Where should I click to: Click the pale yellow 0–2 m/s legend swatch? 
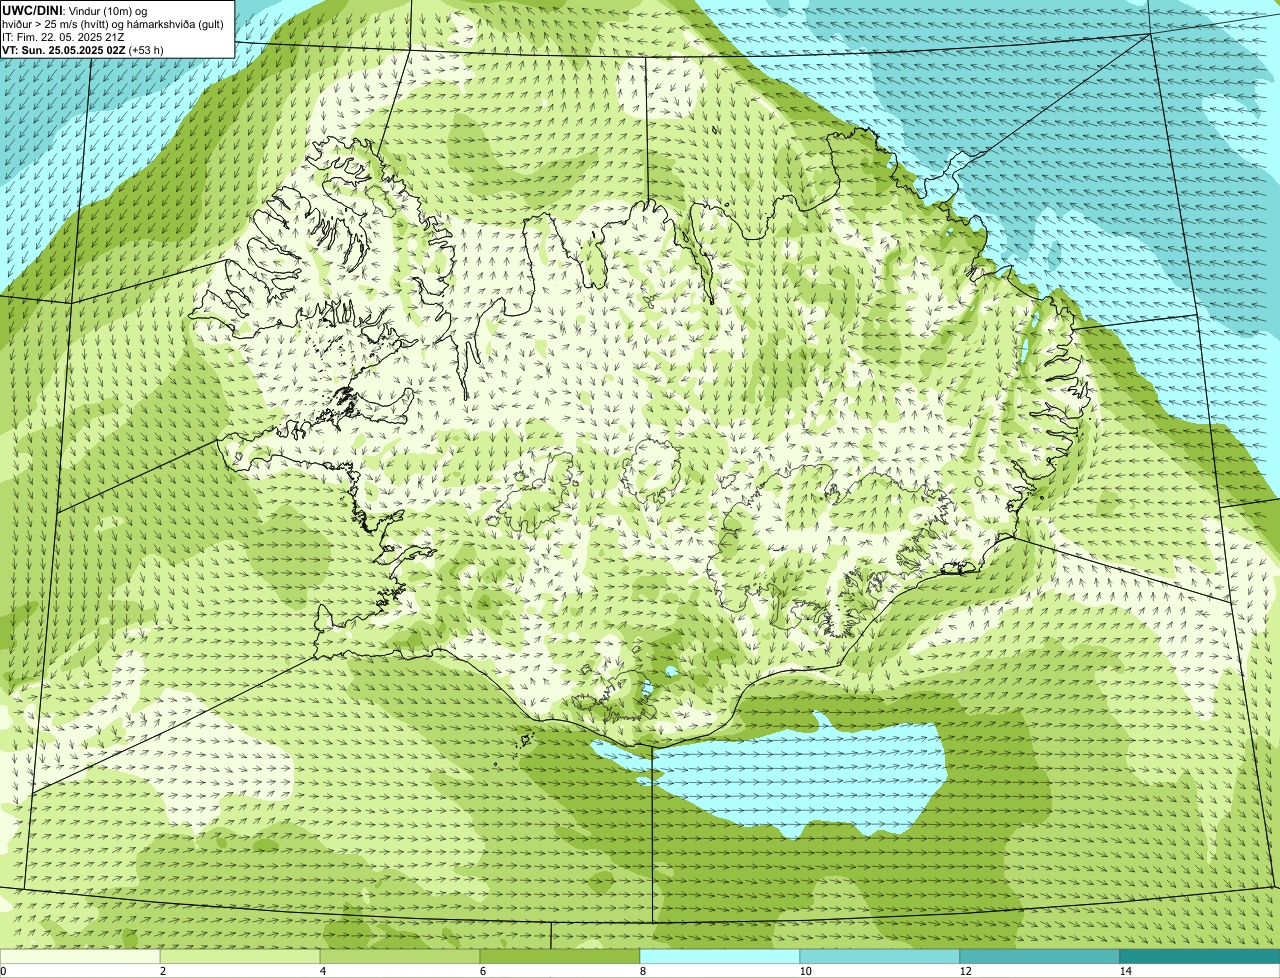[80, 956]
